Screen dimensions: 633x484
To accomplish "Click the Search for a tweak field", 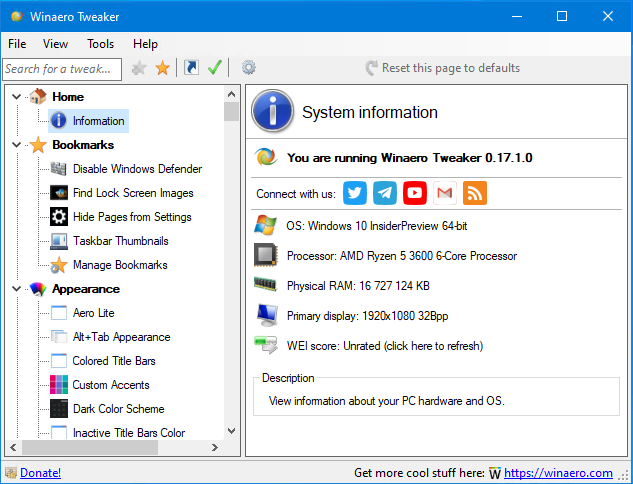I will point(62,69).
